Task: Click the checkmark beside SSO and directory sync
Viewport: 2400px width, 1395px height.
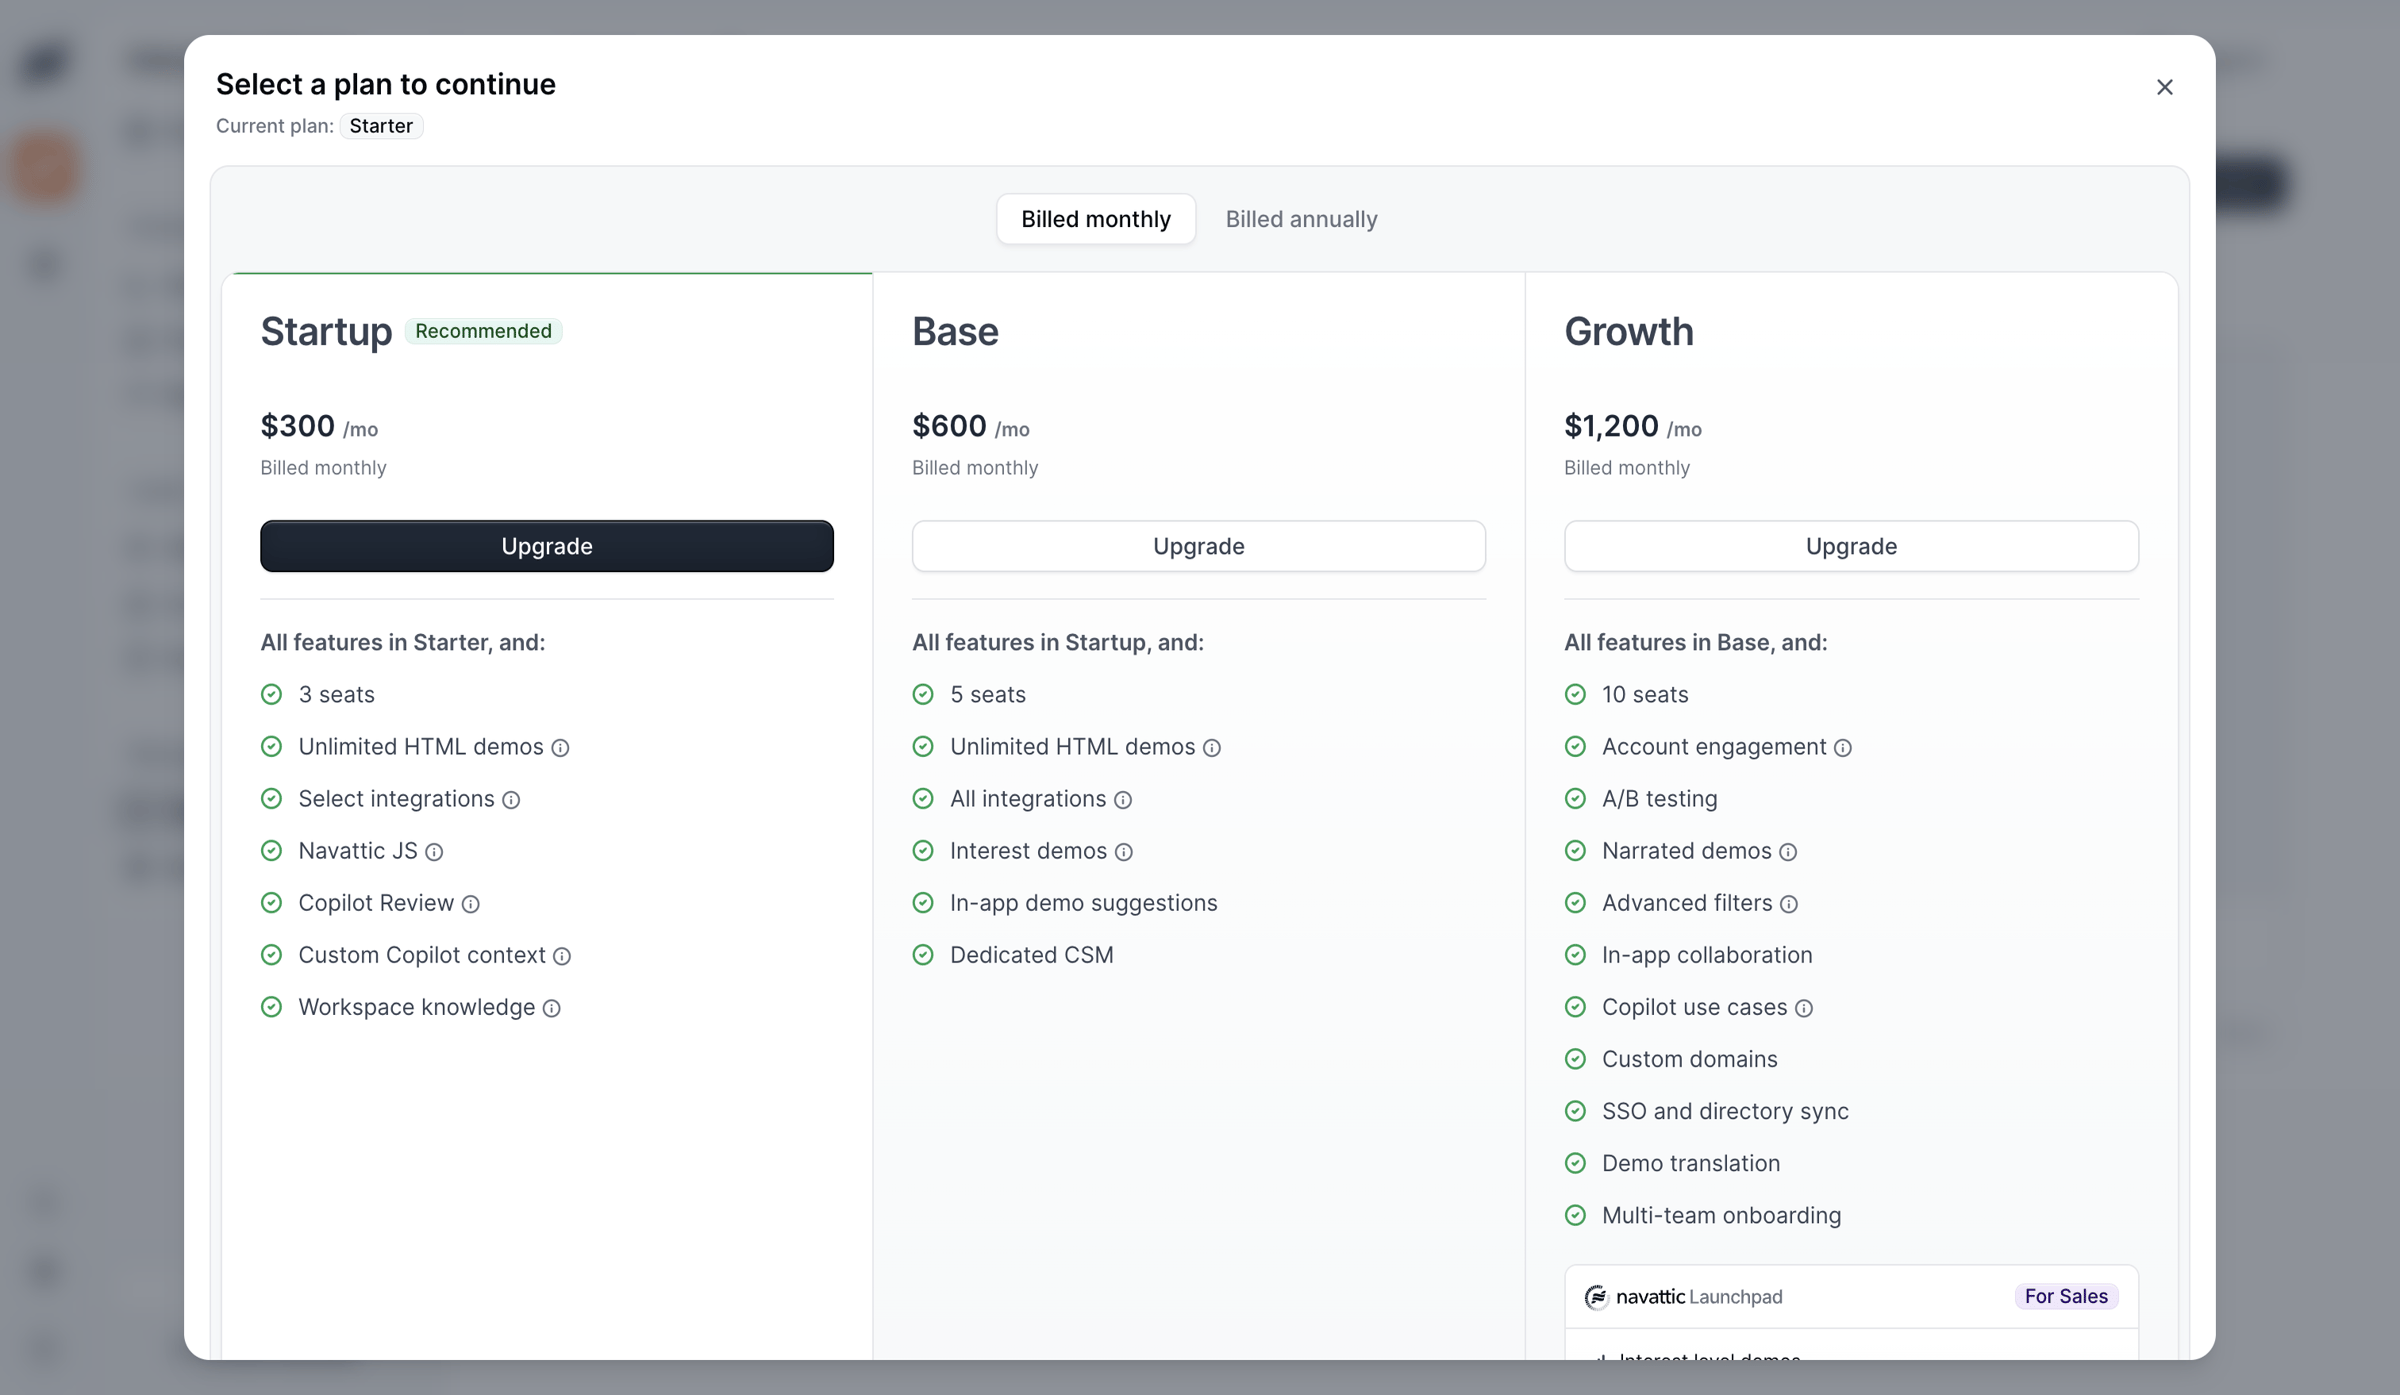Action: click(1575, 1110)
